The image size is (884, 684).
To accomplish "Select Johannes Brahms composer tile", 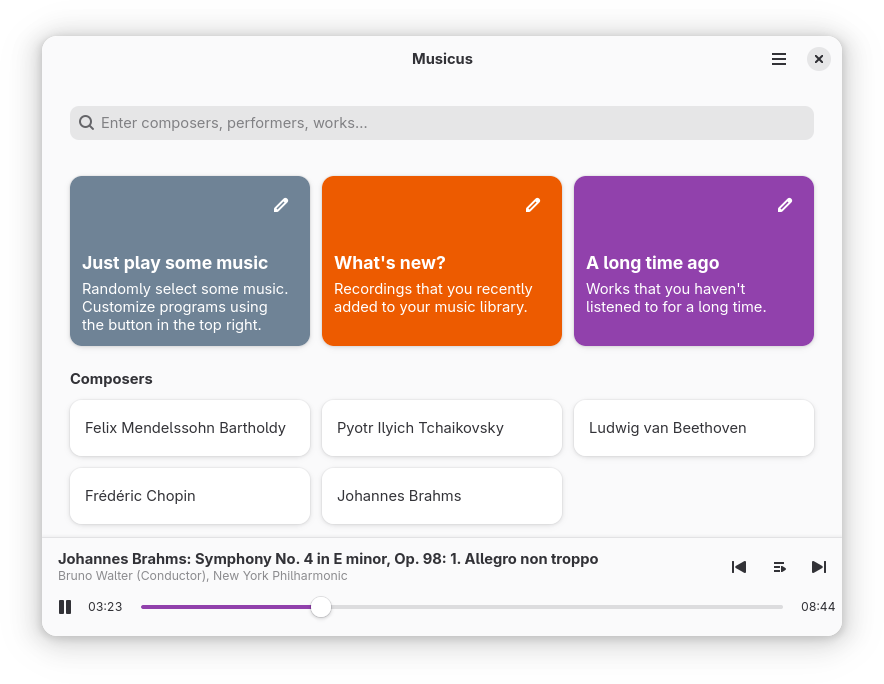I will click(441, 496).
